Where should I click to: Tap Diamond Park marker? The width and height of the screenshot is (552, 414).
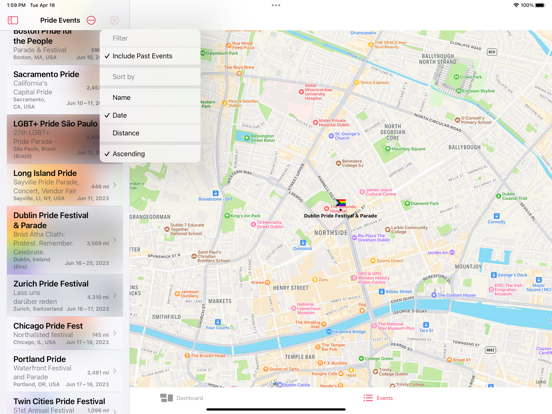coord(407,203)
